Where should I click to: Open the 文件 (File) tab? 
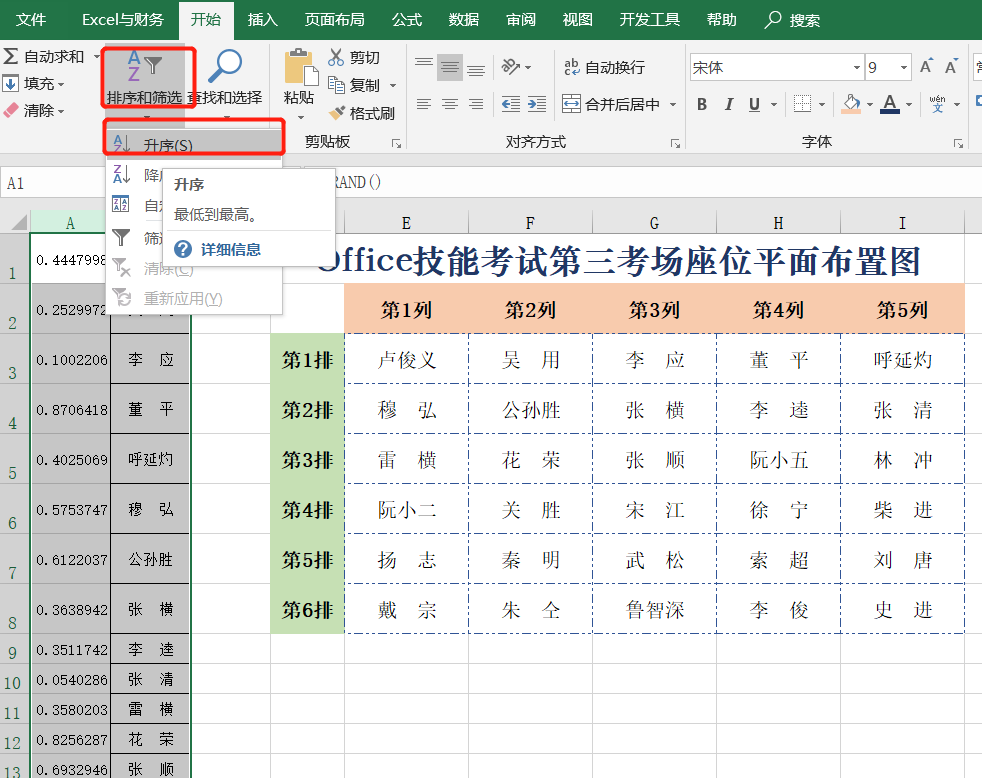point(31,19)
